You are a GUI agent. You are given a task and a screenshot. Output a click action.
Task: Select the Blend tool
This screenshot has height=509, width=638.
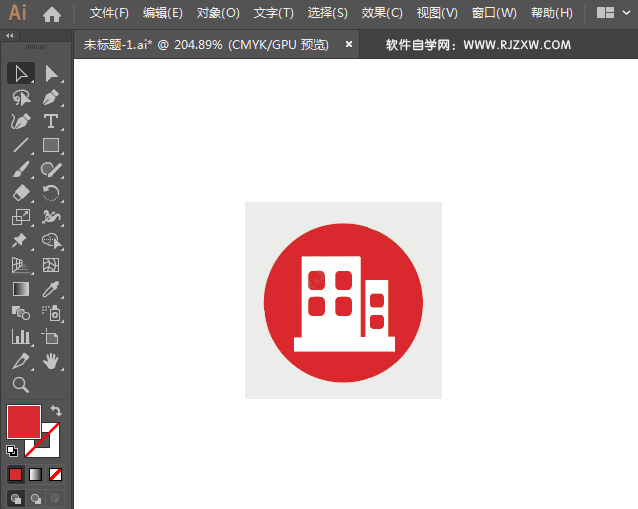[21, 313]
